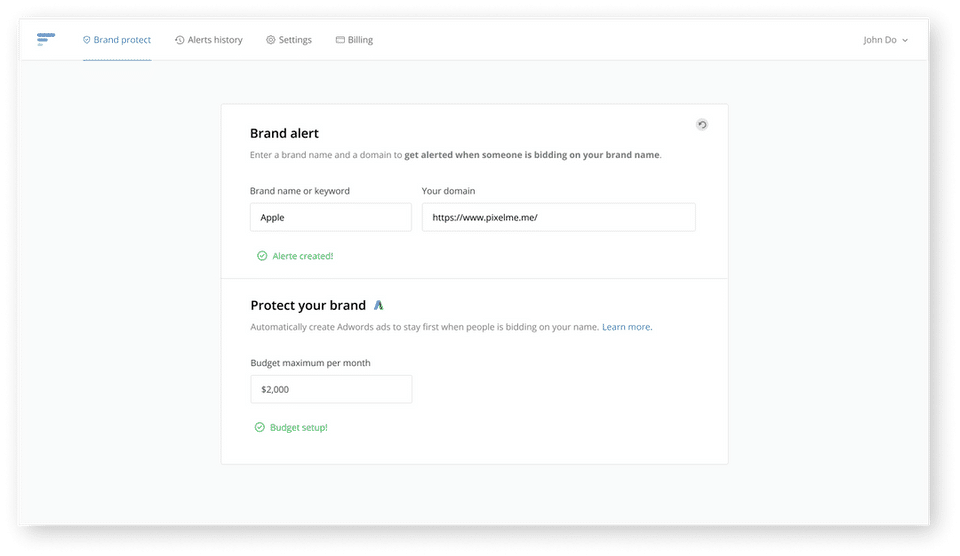
Task: Click the PixelMe logo icon
Action: tap(46, 39)
